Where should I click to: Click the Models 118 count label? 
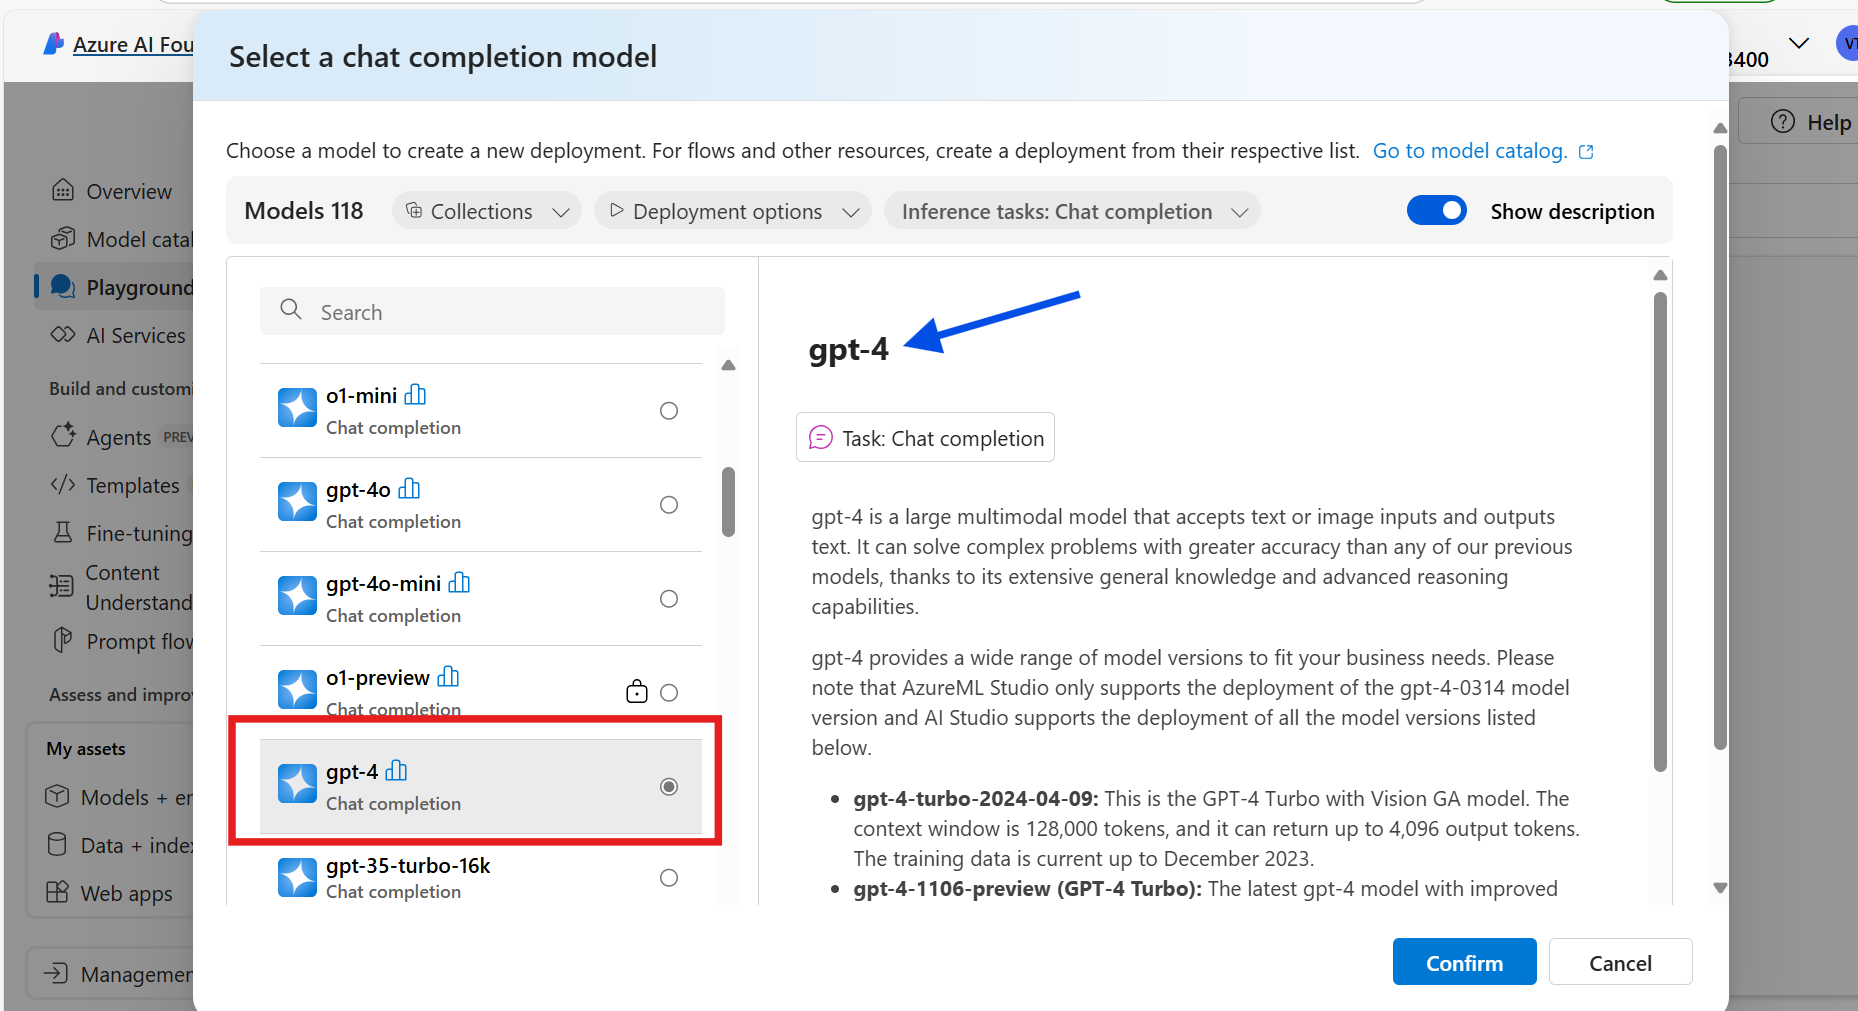(x=304, y=211)
